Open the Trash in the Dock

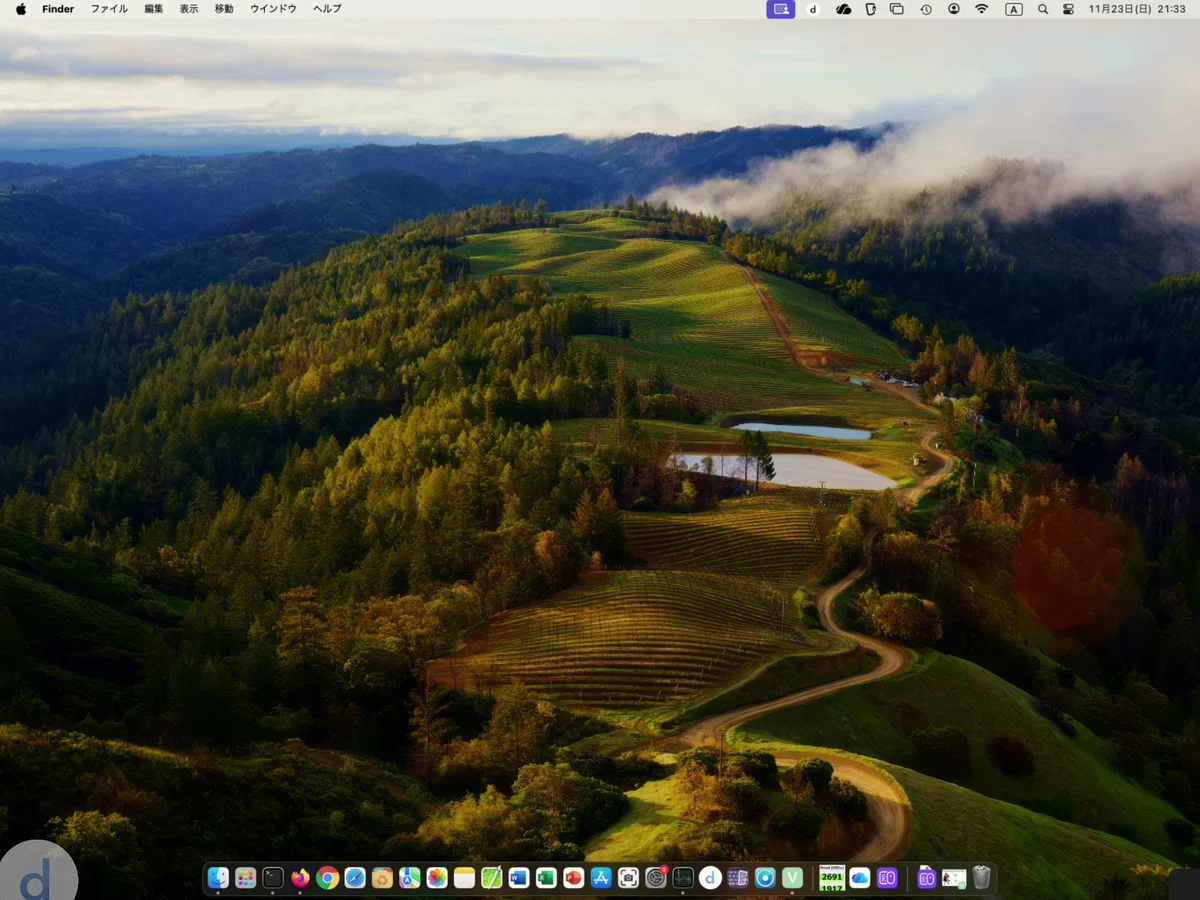pos(982,878)
